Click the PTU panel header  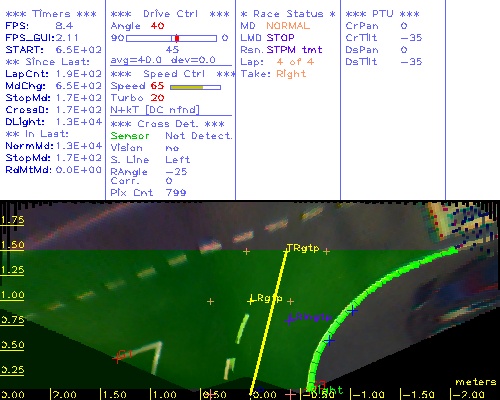pyautogui.click(x=382, y=14)
